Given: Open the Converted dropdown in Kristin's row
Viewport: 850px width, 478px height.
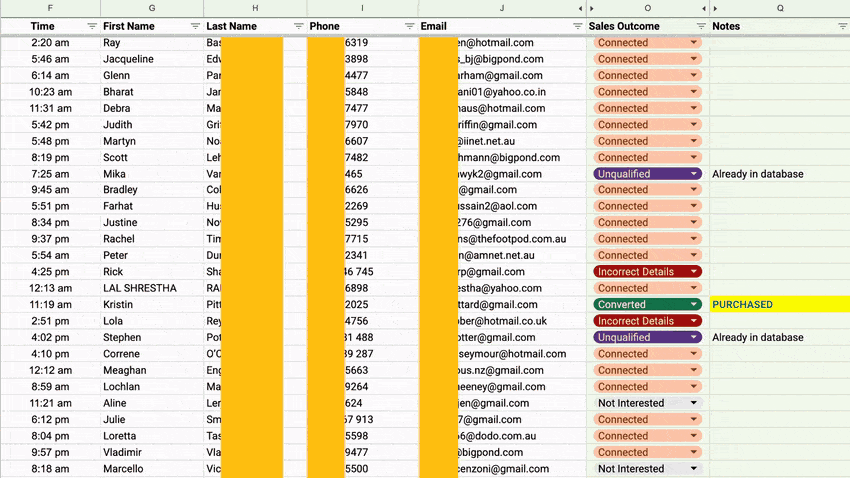Looking at the screenshot, I should click(694, 305).
